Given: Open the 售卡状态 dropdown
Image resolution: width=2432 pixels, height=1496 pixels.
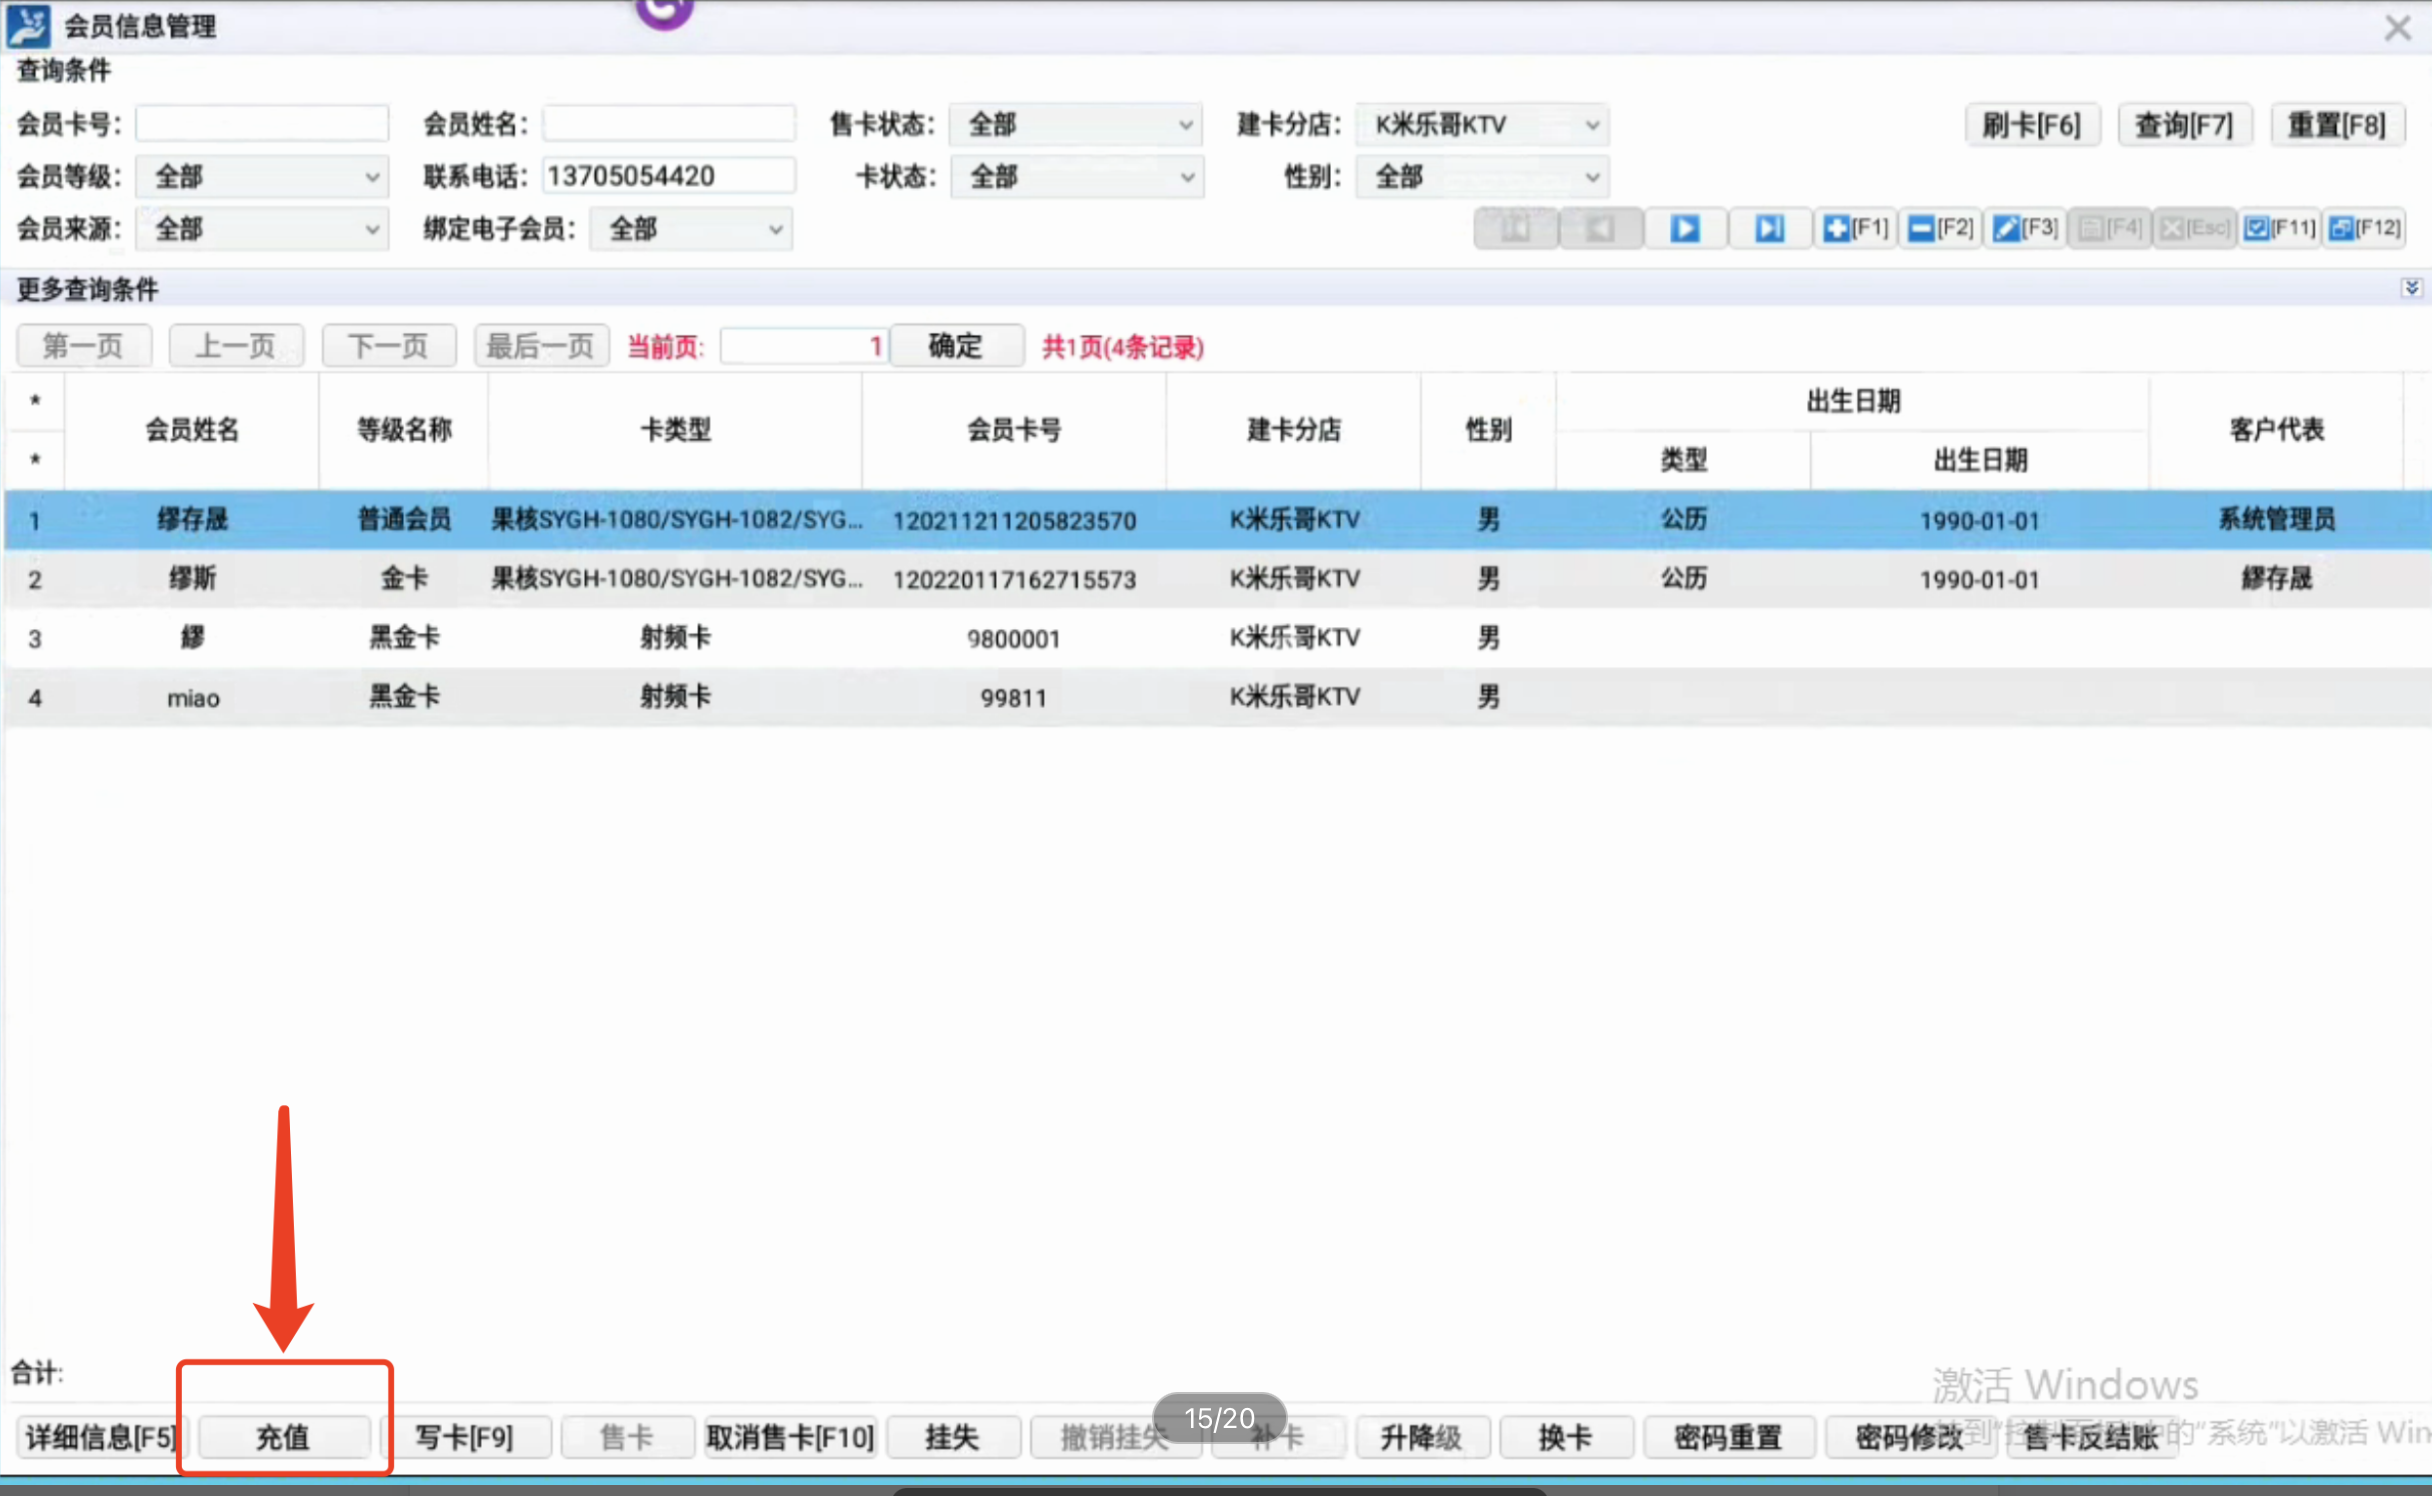Looking at the screenshot, I should (x=1076, y=124).
